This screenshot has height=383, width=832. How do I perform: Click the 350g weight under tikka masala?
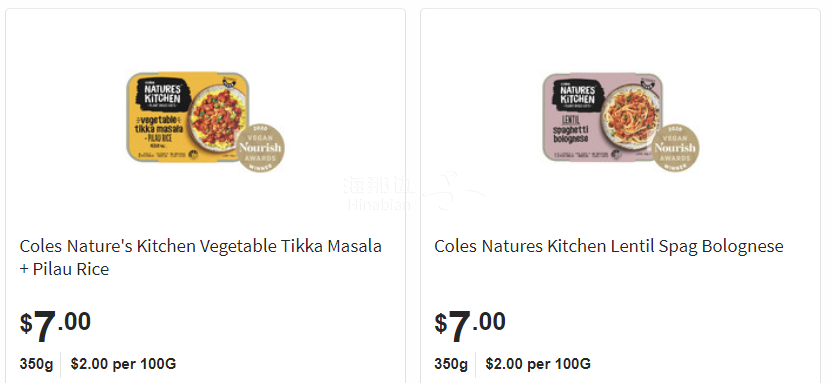(x=36, y=364)
